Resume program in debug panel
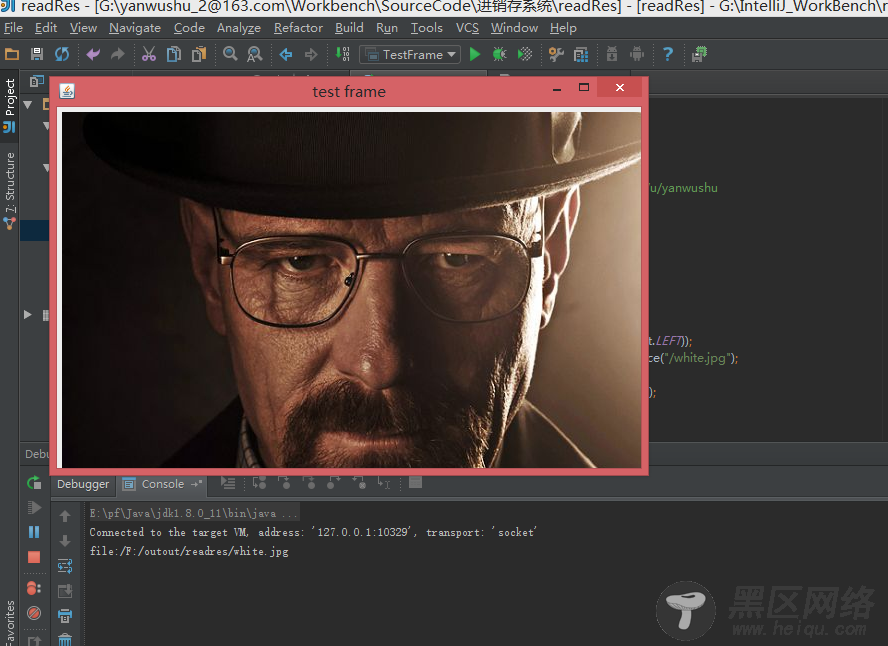 pos(34,507)
